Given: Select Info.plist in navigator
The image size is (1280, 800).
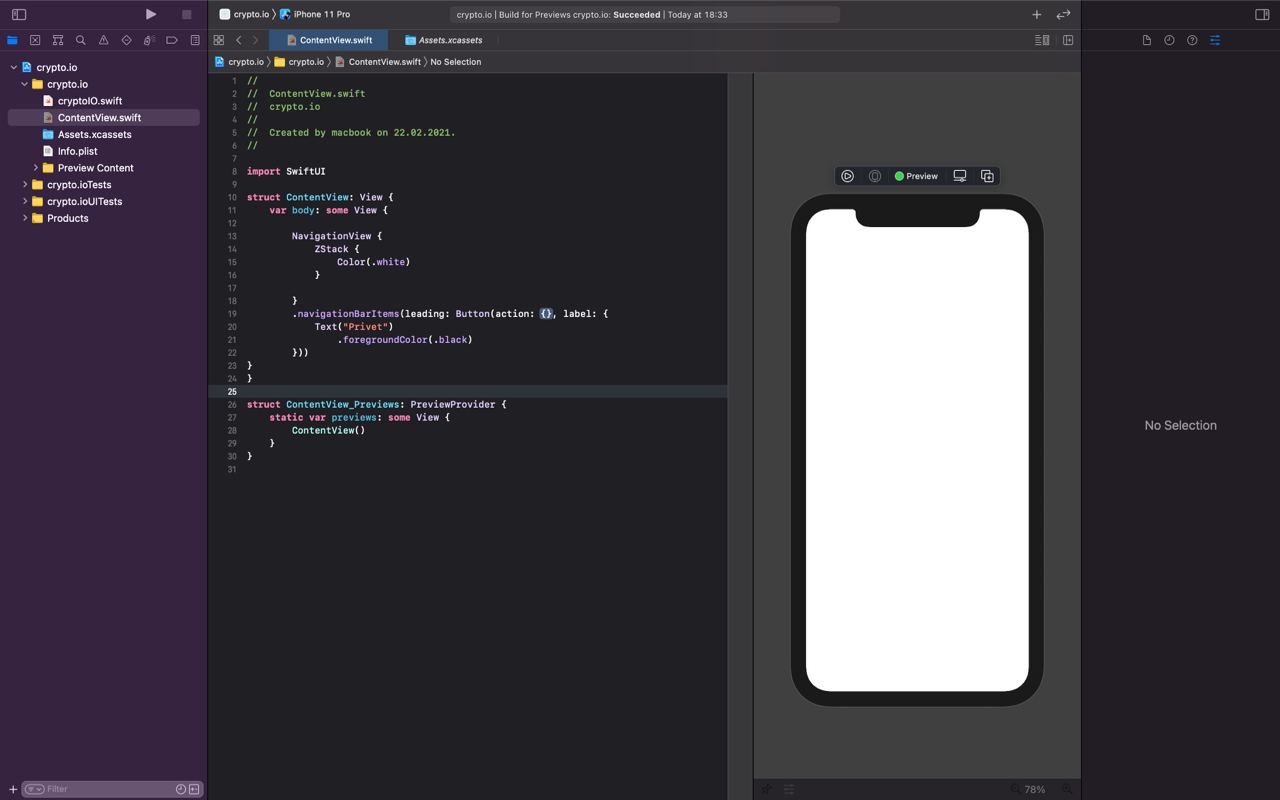Looking at the screenshot, I should 77,152.
